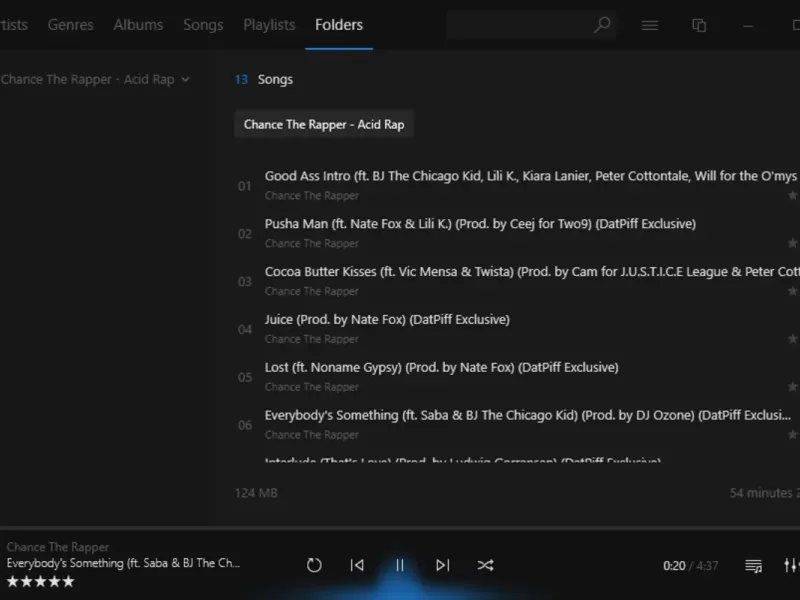This screenshot has width=800, height=600.
Task: Select track 05 Lost ft. Noname Gypsy
Action: click(517, 377)
